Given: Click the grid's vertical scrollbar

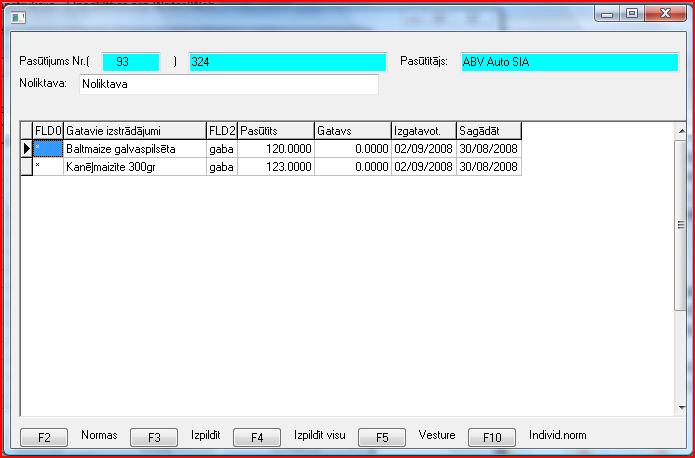Looking at the screenshot, I should [x=680, y=270].
